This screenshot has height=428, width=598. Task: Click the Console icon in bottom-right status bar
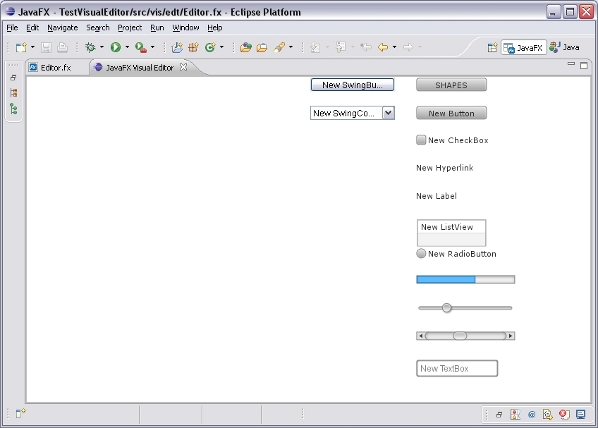tap(580, 415)
